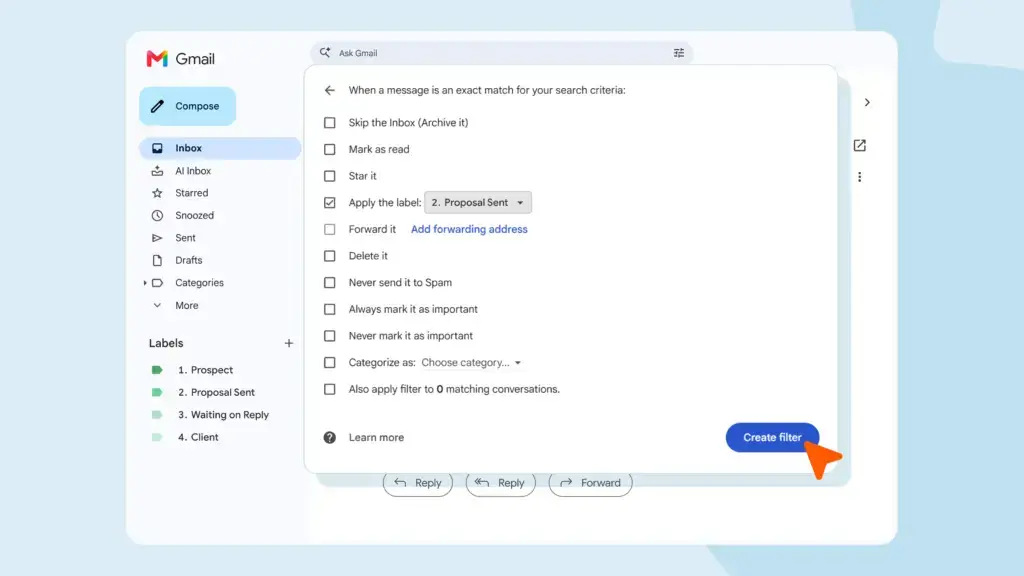The width and height of the screenshot is (1024, 576).
Task: Open message in new window icon
Action: point(859,146)
